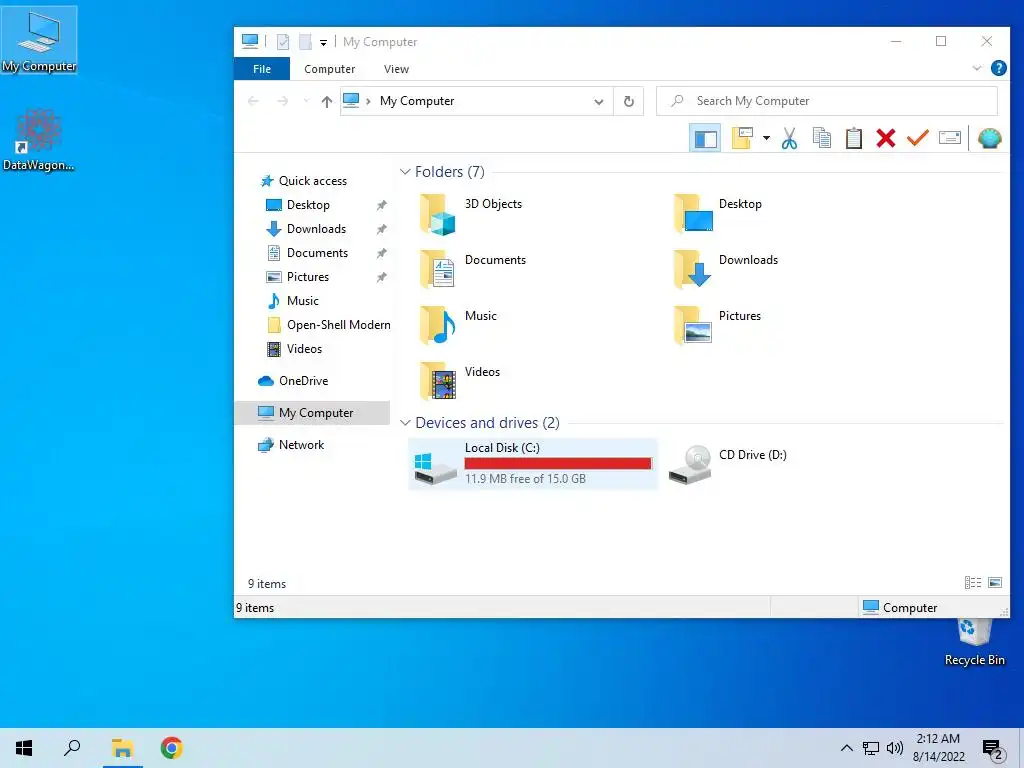Click the Back navigation arrow
Viewport: 1024px width, 768px height.
(x=253, y=101)
